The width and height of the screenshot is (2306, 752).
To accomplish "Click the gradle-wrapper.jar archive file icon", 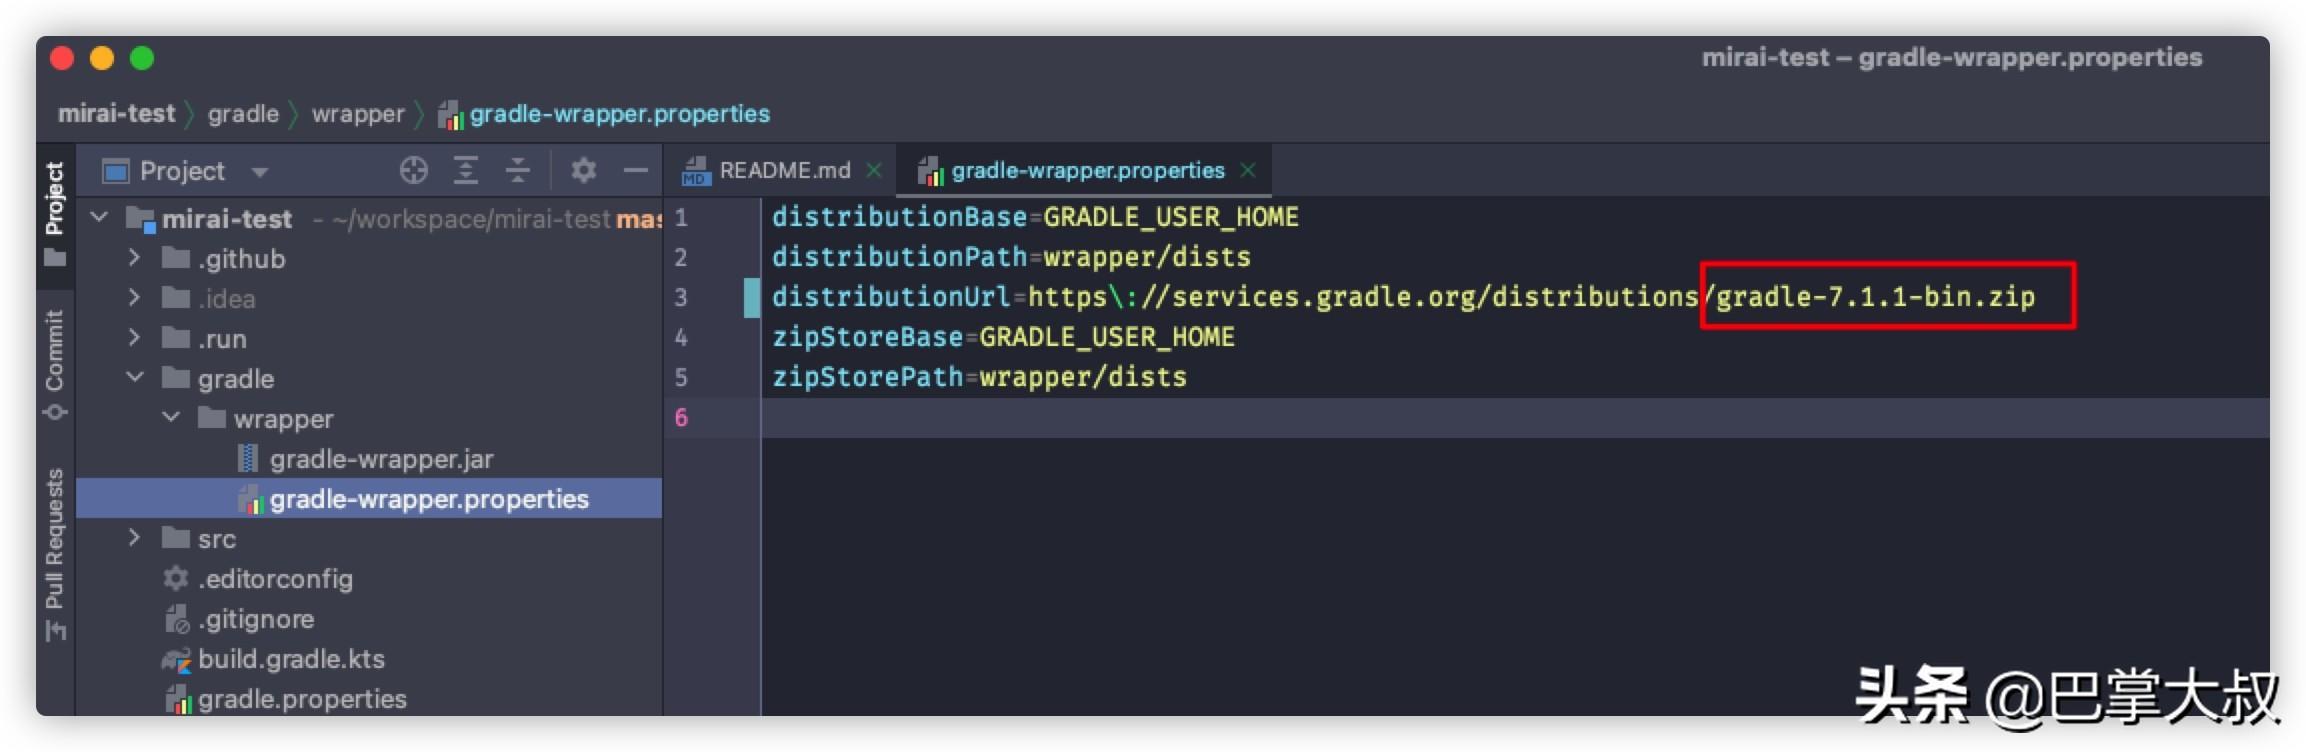I will (248, 458).
